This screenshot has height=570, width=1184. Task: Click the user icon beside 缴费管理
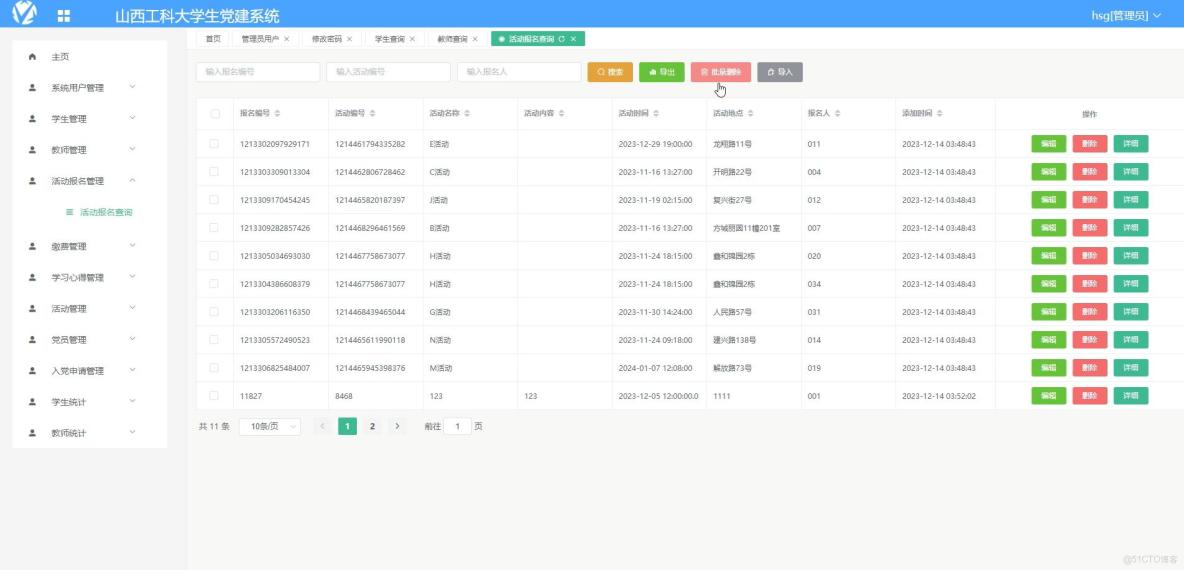click(x=32, y=246)
